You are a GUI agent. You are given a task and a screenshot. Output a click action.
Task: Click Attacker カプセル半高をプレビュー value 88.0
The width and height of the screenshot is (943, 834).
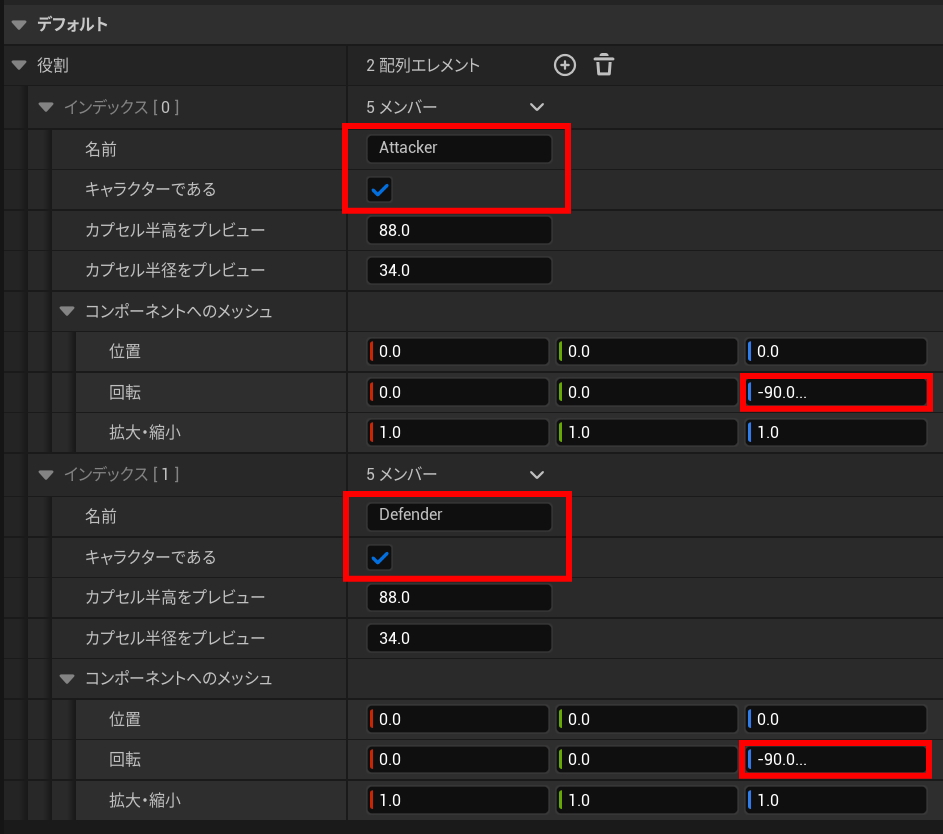459,231
